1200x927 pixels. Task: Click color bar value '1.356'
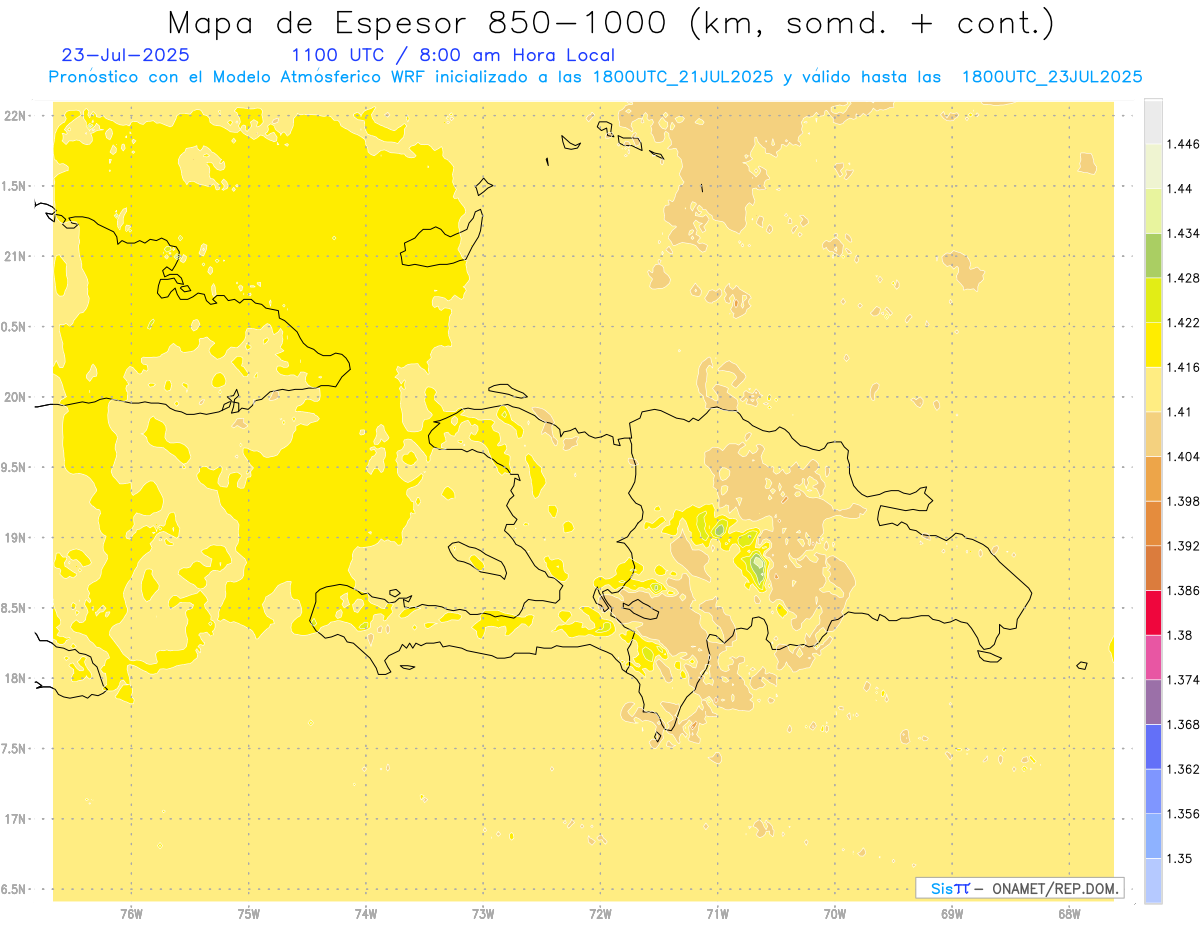(1182, 813)
